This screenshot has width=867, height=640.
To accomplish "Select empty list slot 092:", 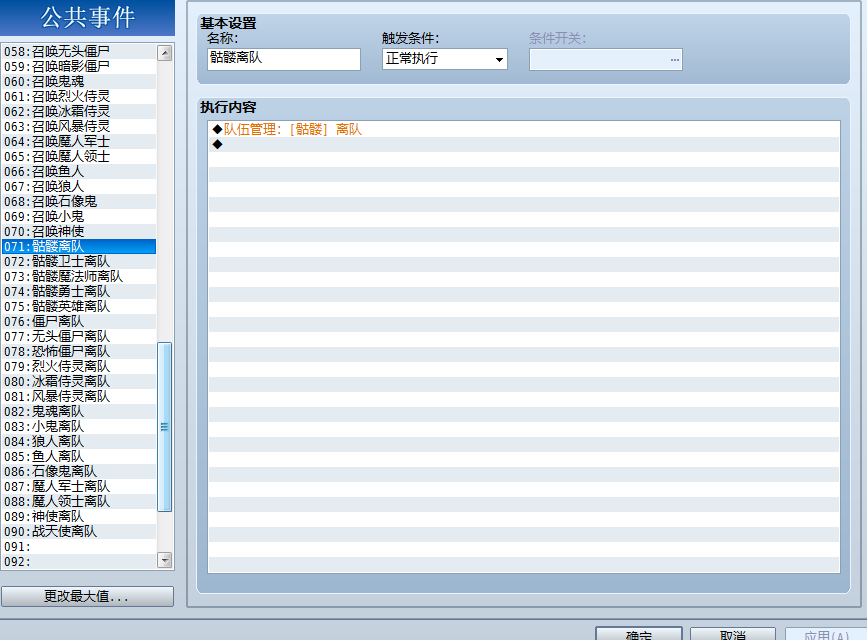I will (x=79, y=561).
